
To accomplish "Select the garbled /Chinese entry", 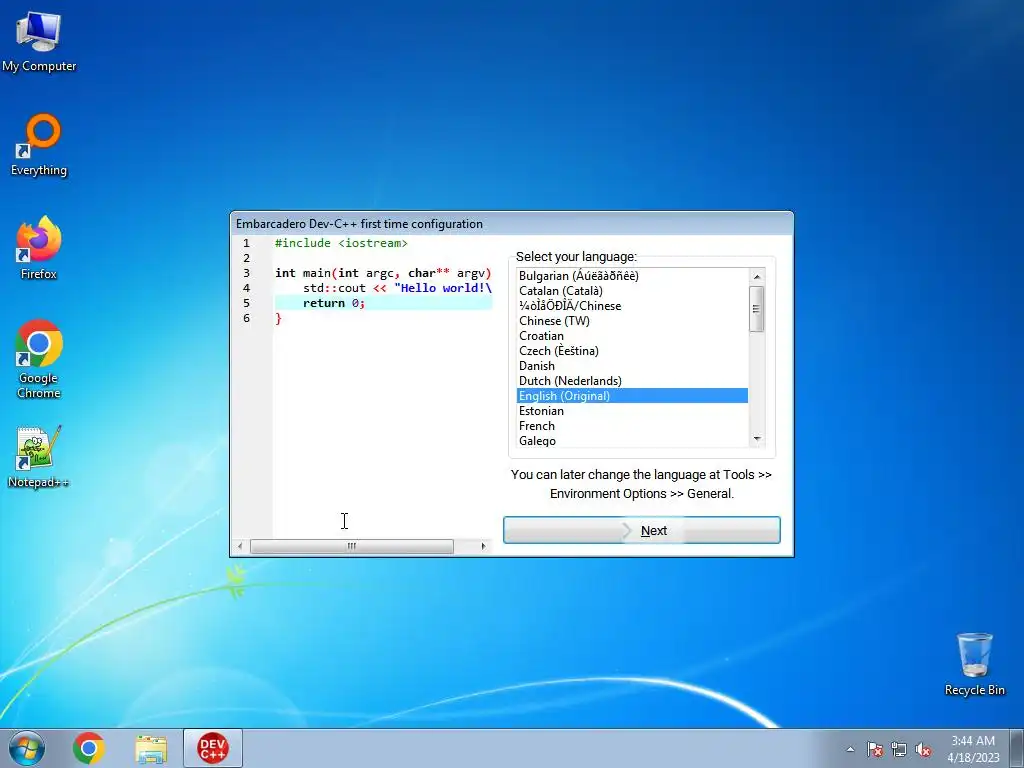I will [x=632, y=306].
